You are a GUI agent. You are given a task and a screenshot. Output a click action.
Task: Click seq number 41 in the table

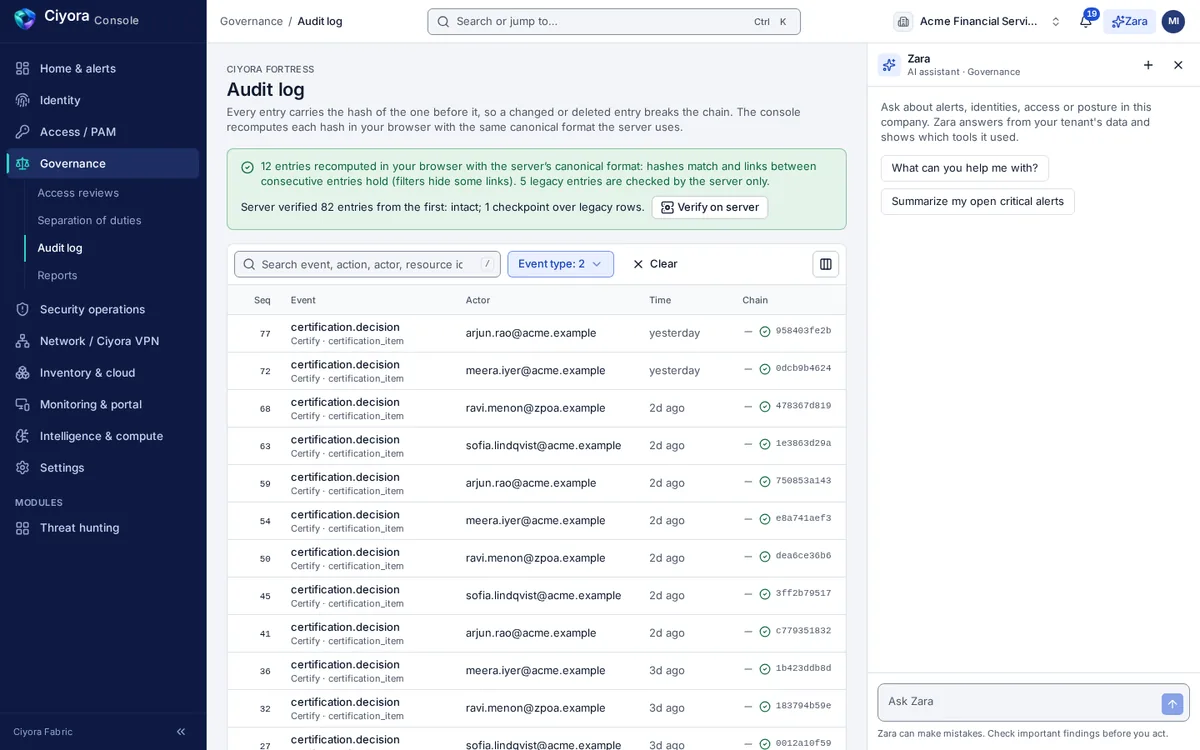tap(265, 634)
